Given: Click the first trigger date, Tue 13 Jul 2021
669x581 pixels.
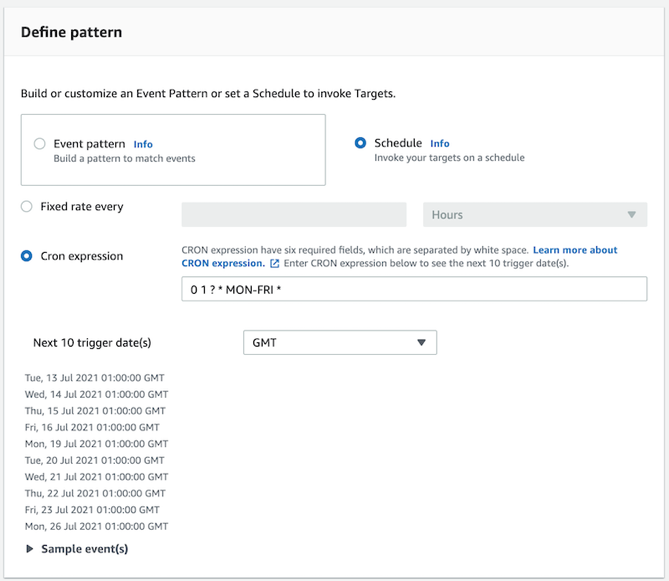Looking at the screenshot, I should (x=95, y=378).
